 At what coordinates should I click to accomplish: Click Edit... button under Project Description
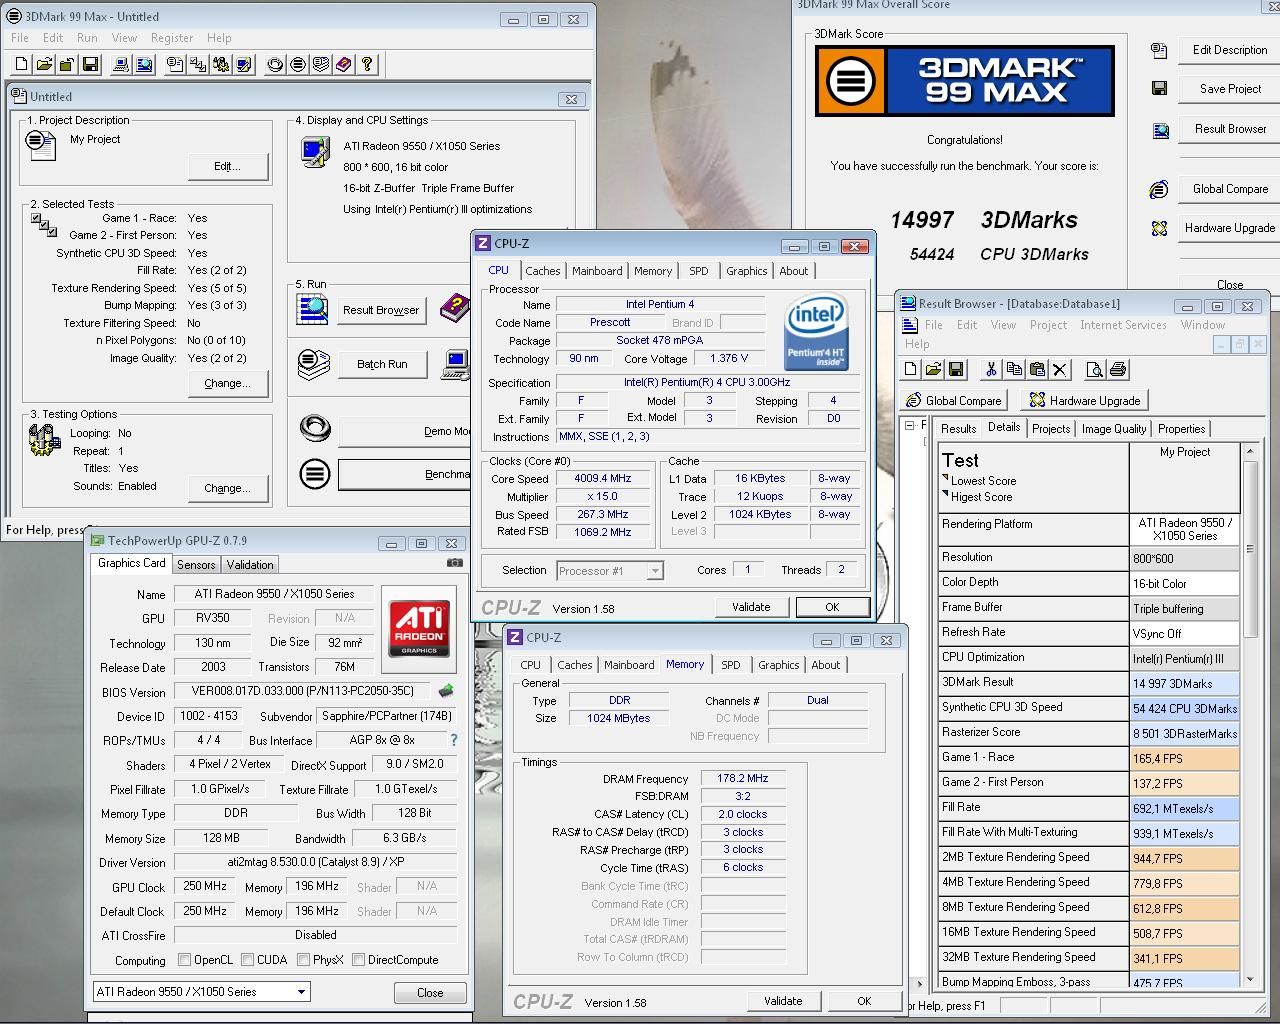[x=227, y=166]
